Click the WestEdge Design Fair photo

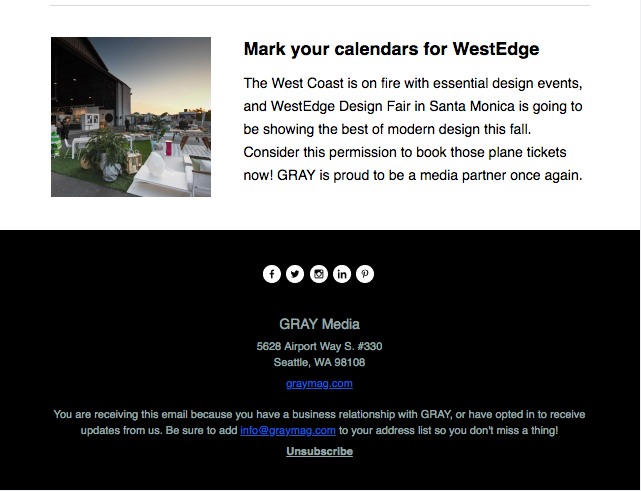point(131,117)
